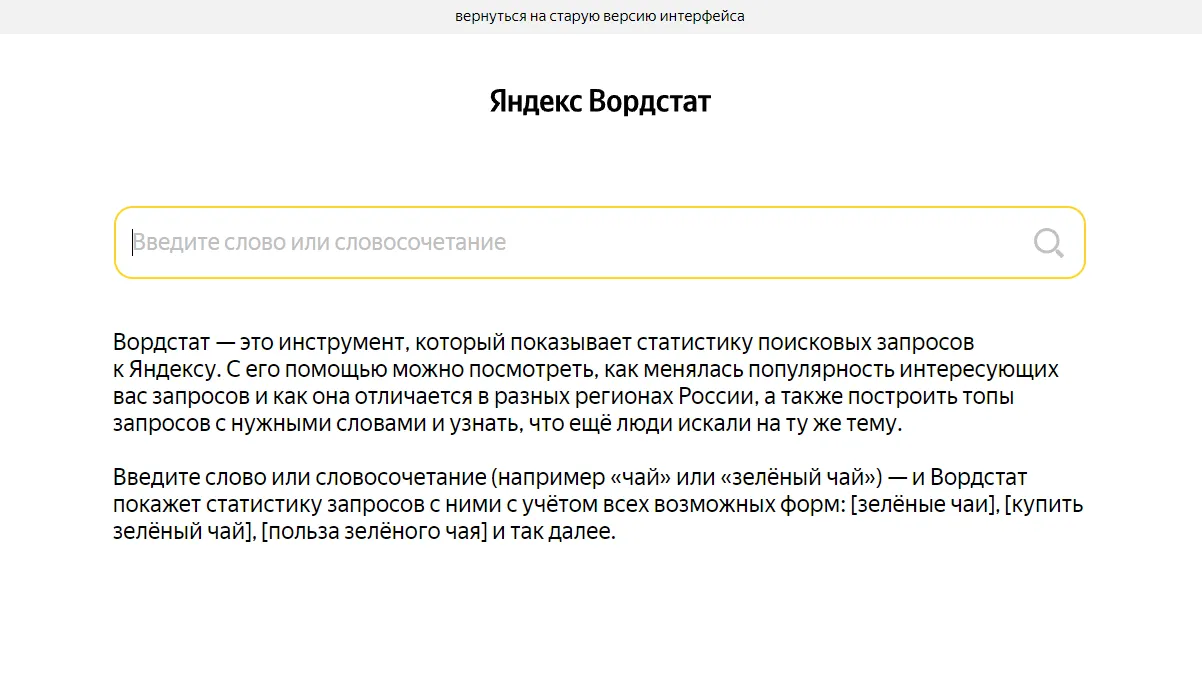Viewport: 1202px width, 676px height.
Task: Click the placeholder text Введите слово или словосочетание
Action: [320, 243]
